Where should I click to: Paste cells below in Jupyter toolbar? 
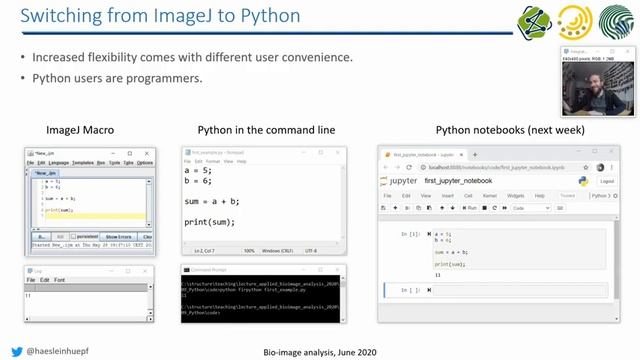[429, 208]
